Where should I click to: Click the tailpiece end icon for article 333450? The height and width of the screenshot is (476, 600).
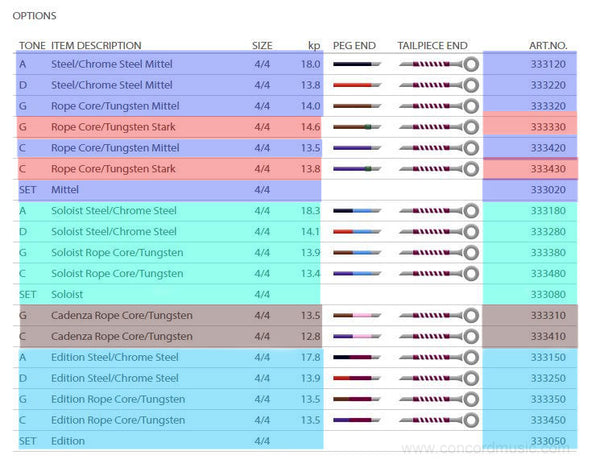[439, 420]
